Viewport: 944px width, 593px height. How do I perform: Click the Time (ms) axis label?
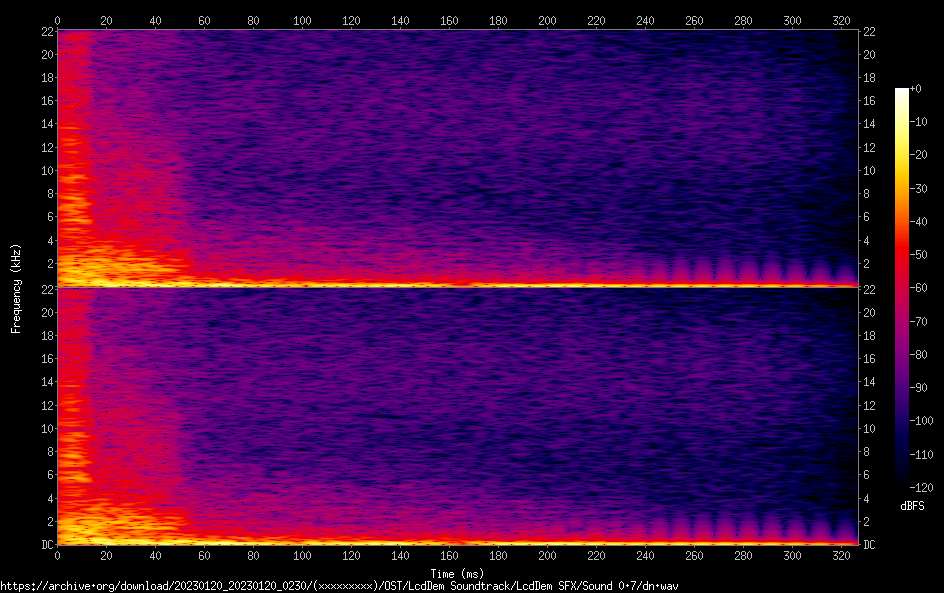pyautogui.click(x=457, y=573)
